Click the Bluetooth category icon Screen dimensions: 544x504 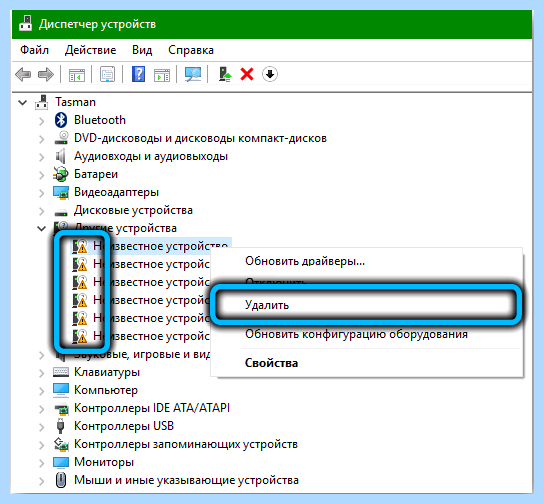pyautogui.click(x=61, y=120)
